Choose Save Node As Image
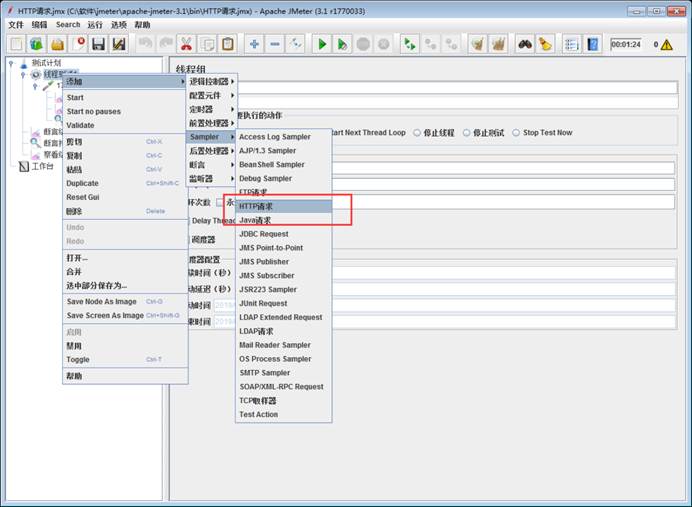Image resolution: width=692 pixels, height=507 pixels. [x=124, y=301]
